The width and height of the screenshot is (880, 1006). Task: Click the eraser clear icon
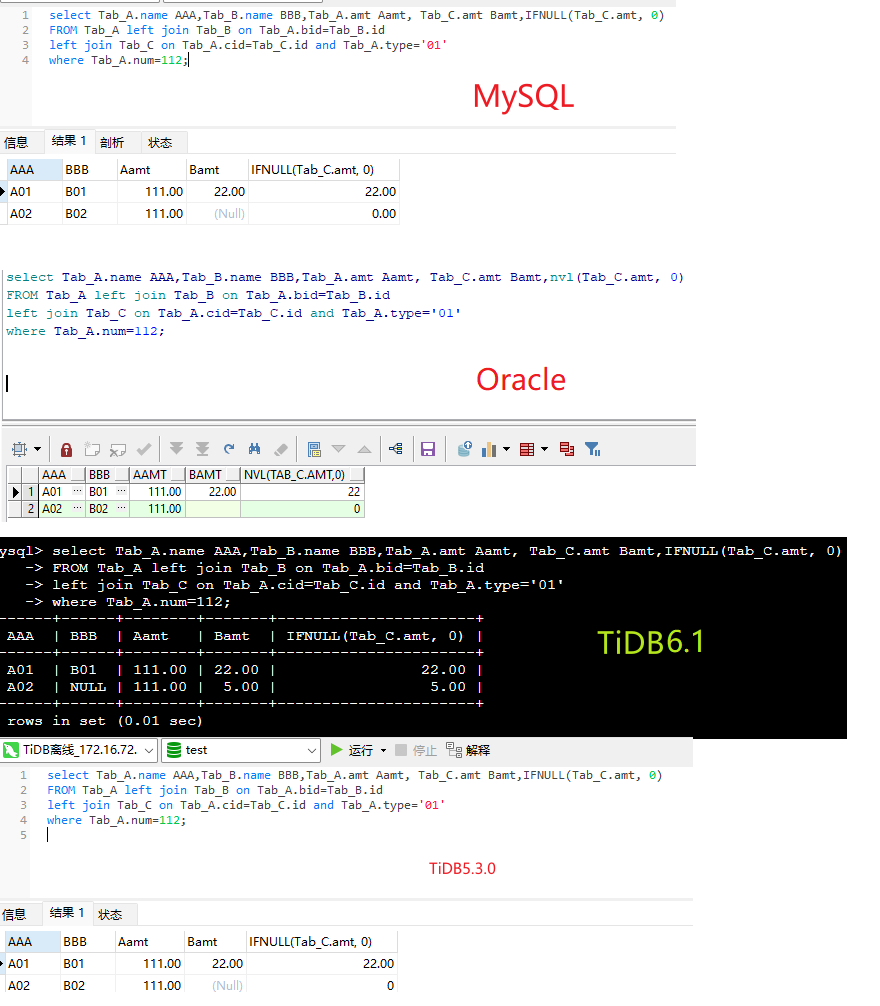click(280, 449)
